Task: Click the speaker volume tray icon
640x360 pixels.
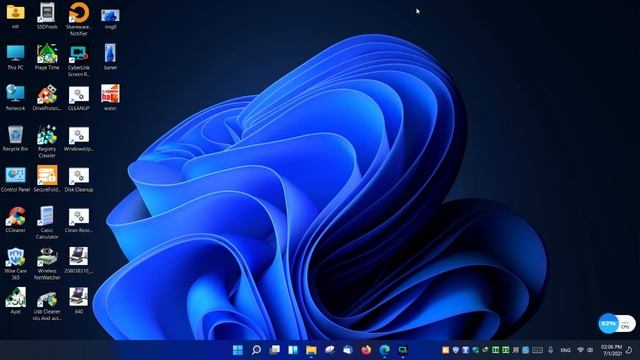Action: [x=590, y=350]
